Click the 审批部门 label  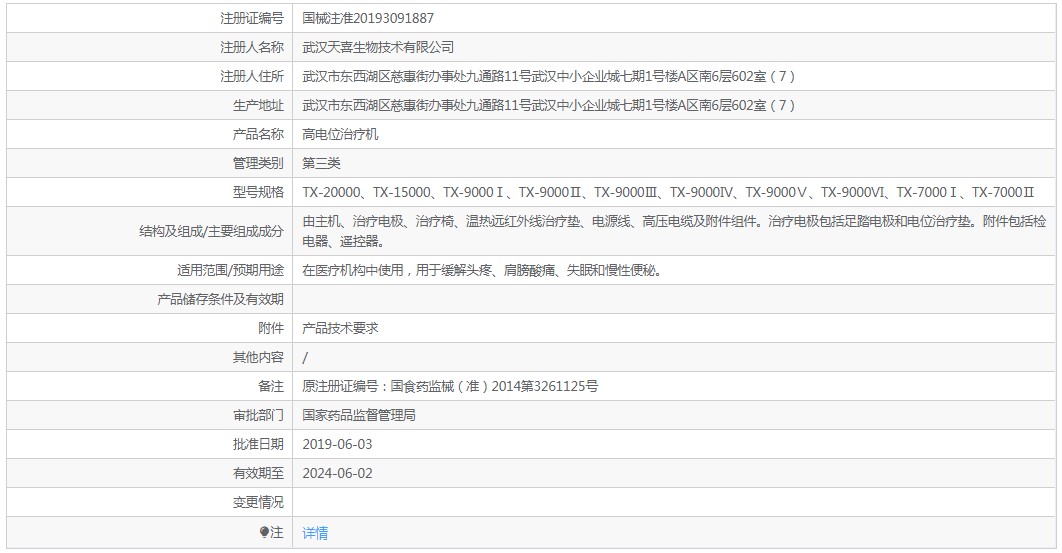pyautogui.click(x=258, y=415)
